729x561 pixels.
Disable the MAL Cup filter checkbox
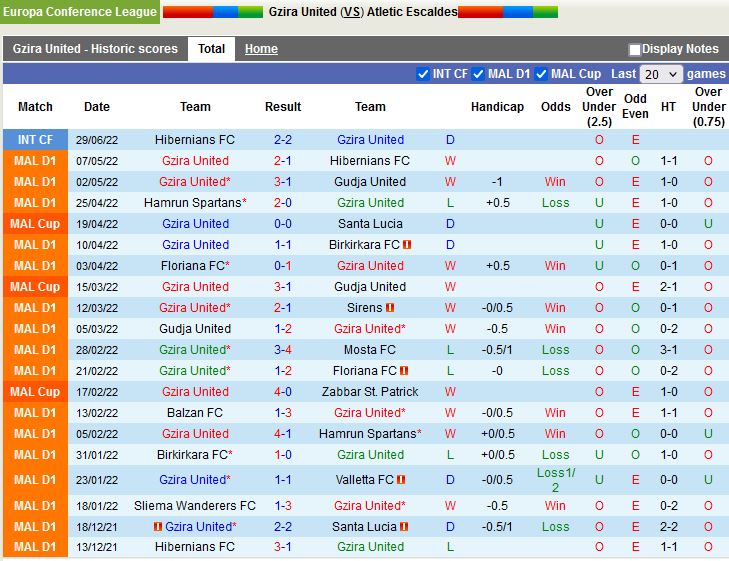(x=542, y=74)
